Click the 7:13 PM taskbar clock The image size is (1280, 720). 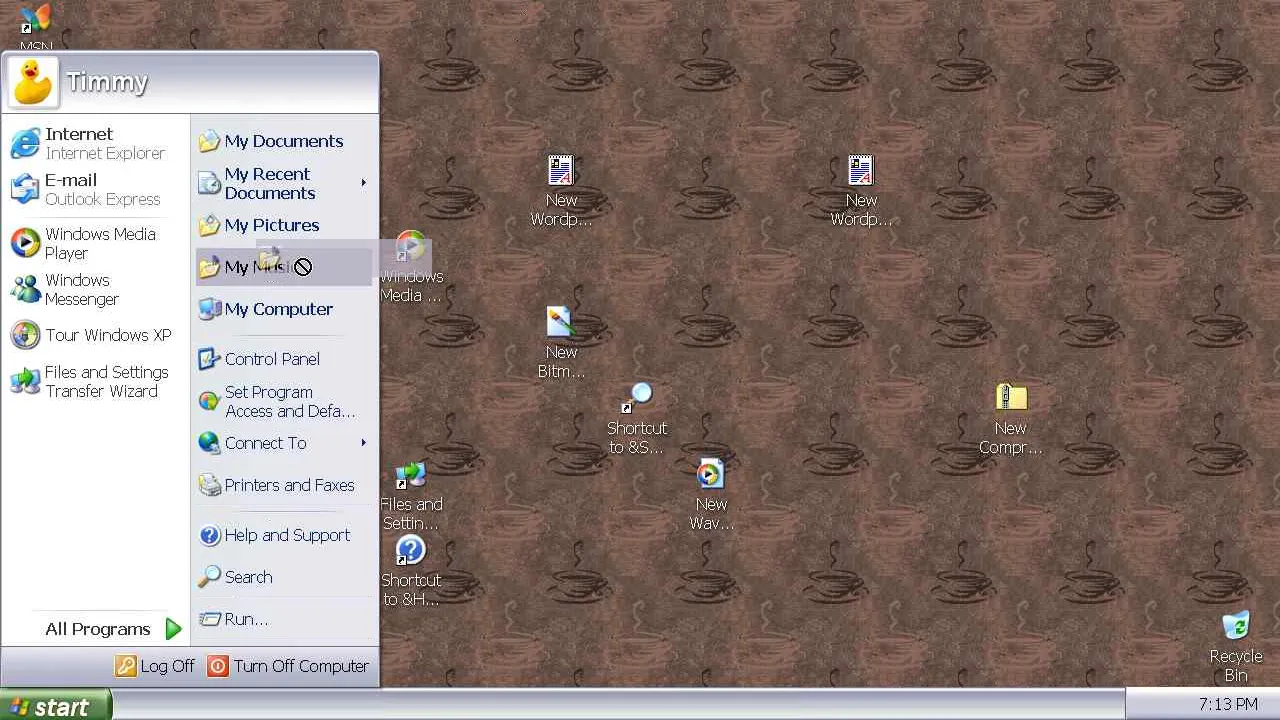coord(1228,705)
